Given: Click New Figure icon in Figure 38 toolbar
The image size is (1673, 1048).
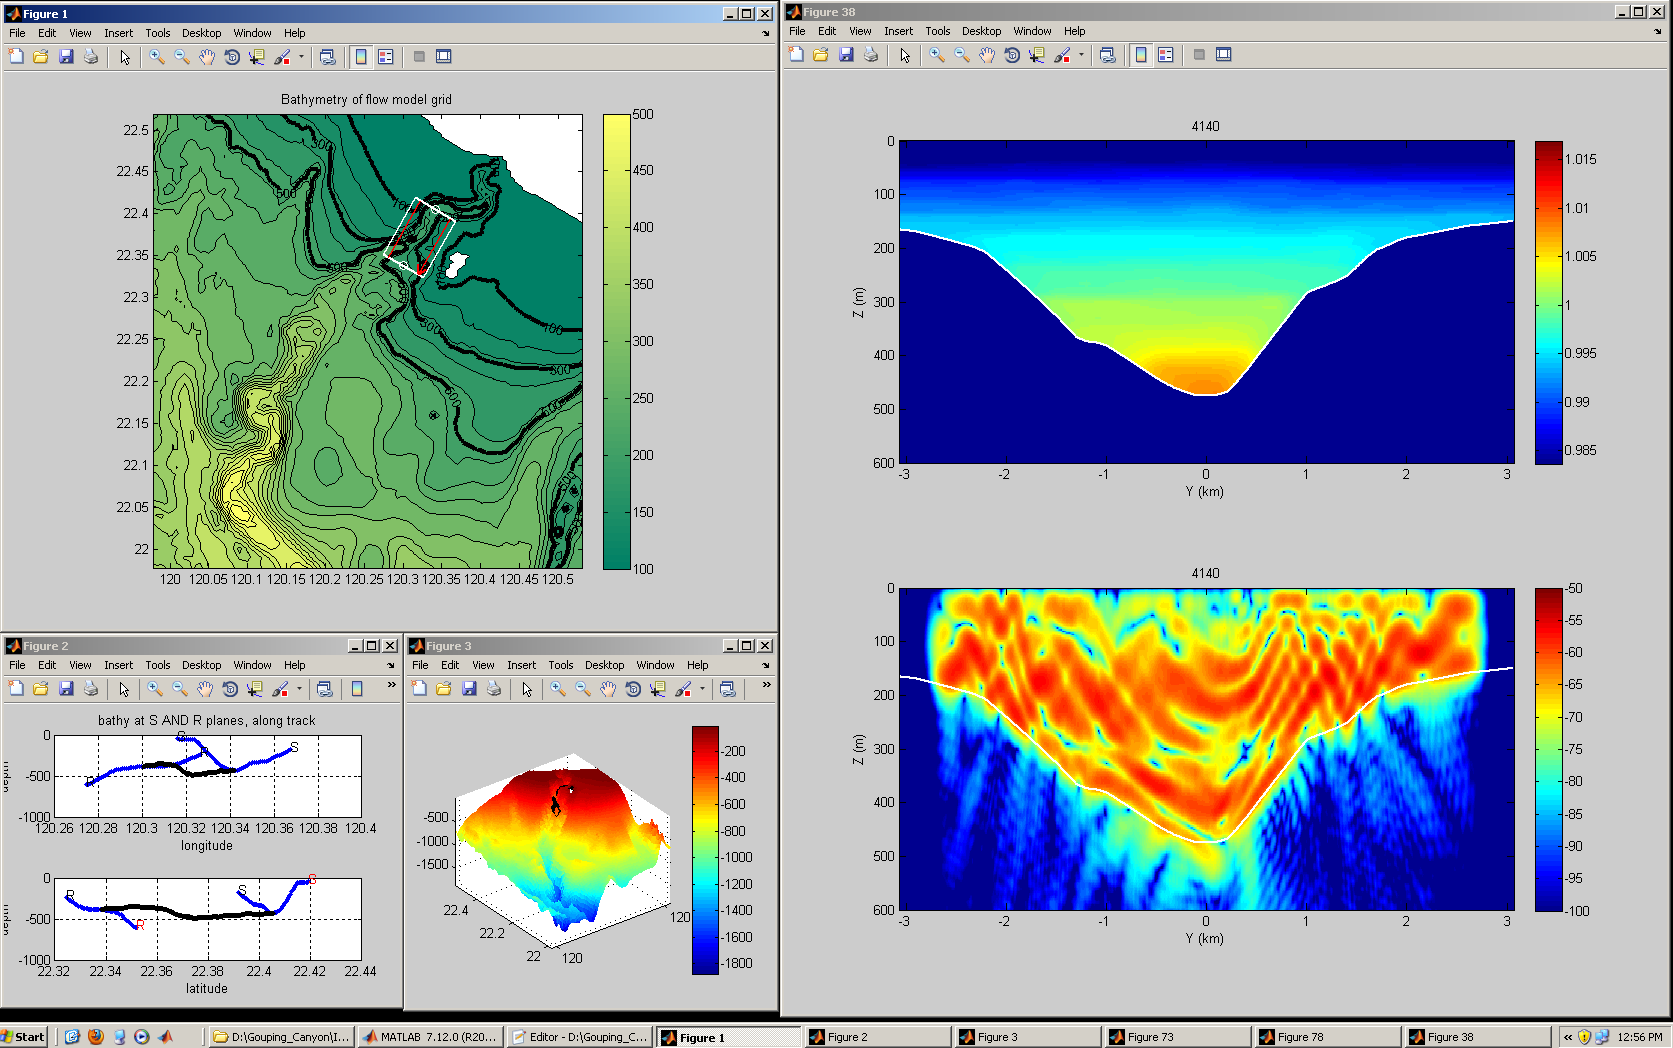Looking at the screenshot, I should point(796,55).
